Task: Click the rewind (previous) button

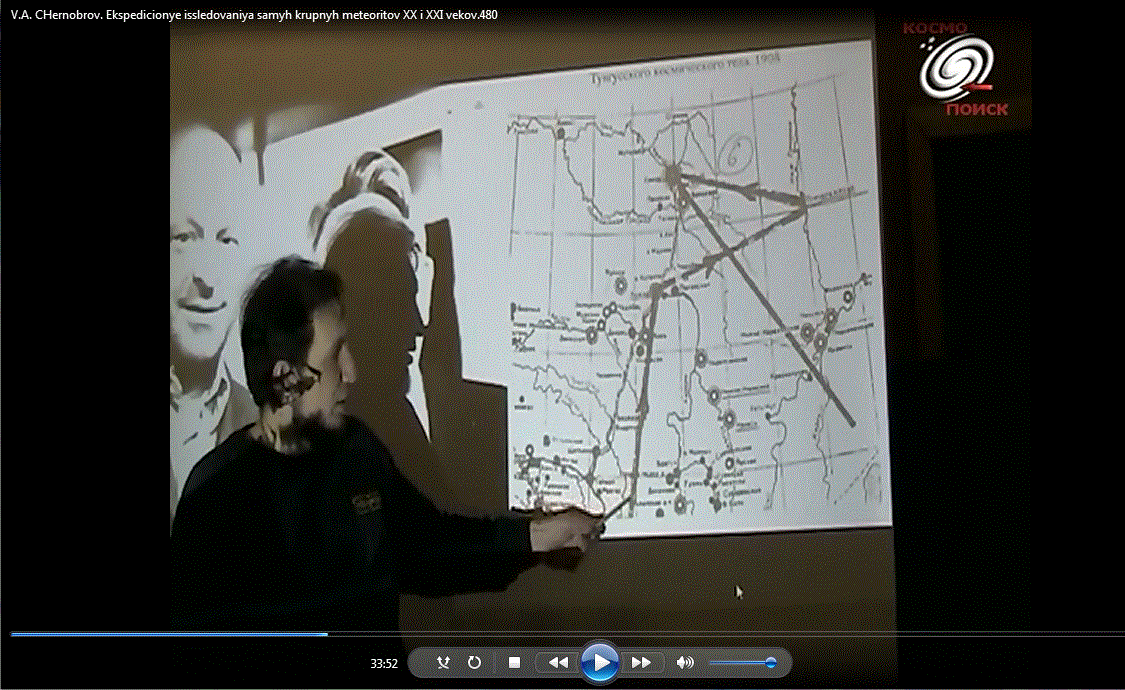Action: tap(558, 663)
